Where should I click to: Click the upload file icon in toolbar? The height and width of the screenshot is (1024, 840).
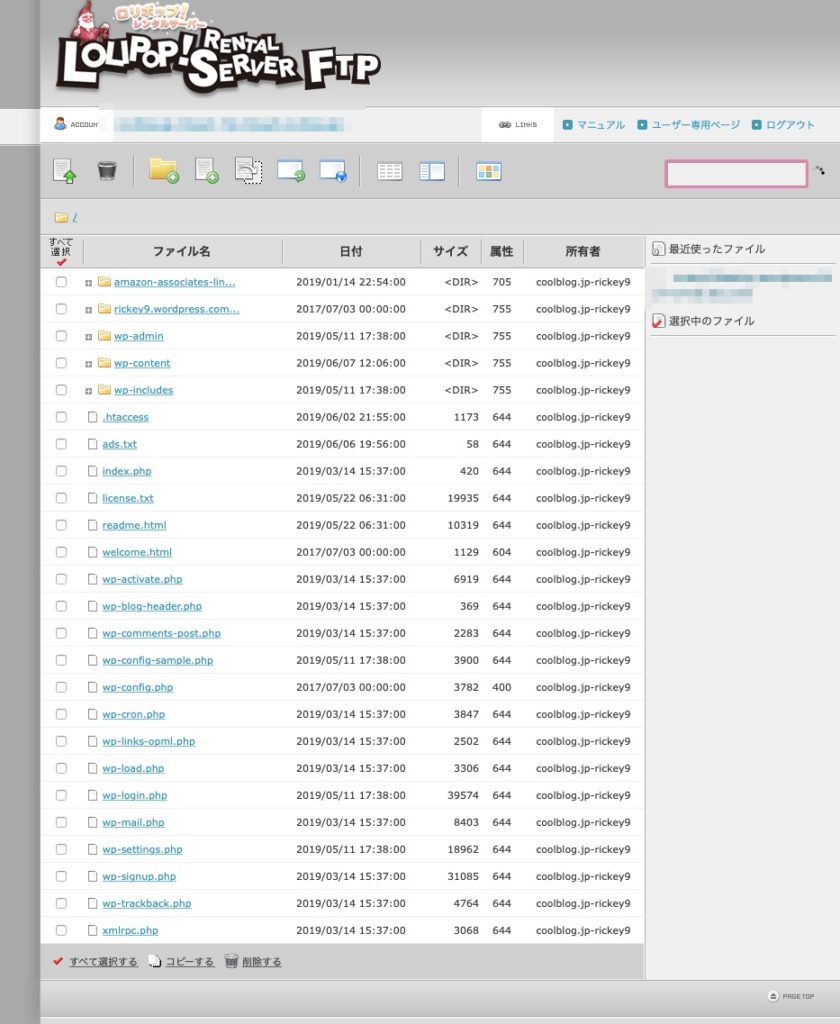coord(64,171)
